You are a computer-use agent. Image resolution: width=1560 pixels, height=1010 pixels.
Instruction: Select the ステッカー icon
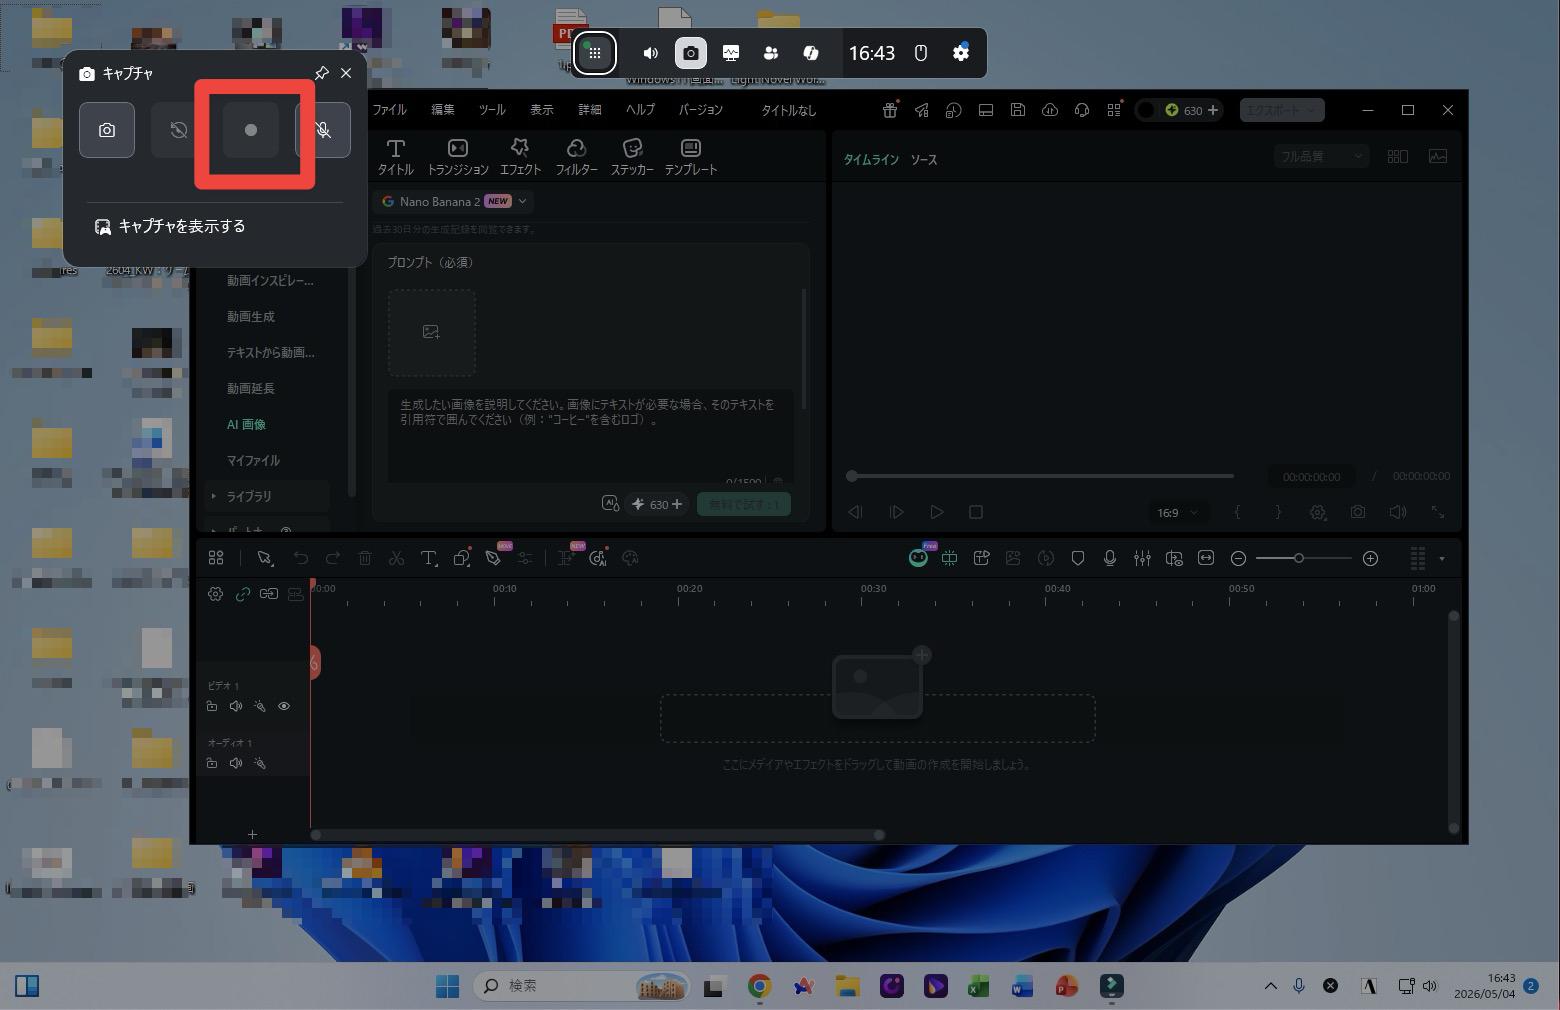click(632, 157)
